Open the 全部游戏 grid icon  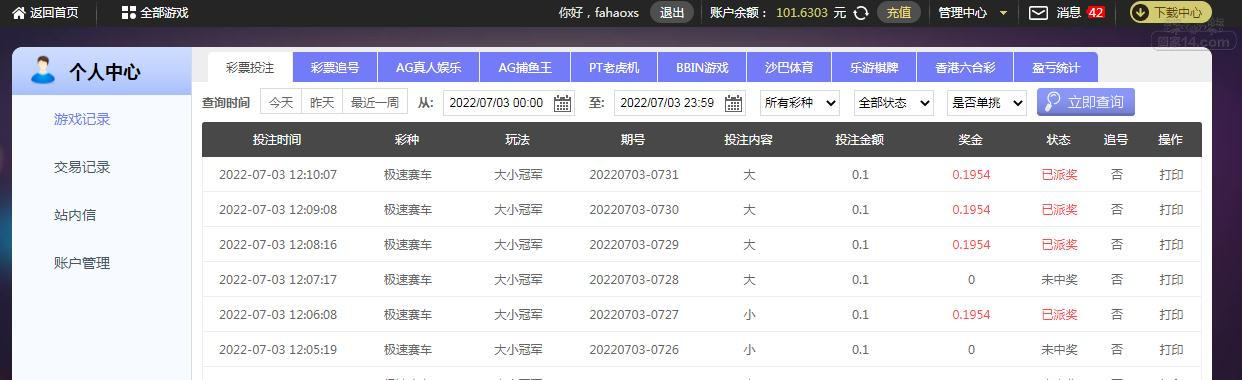click(128, 13)
